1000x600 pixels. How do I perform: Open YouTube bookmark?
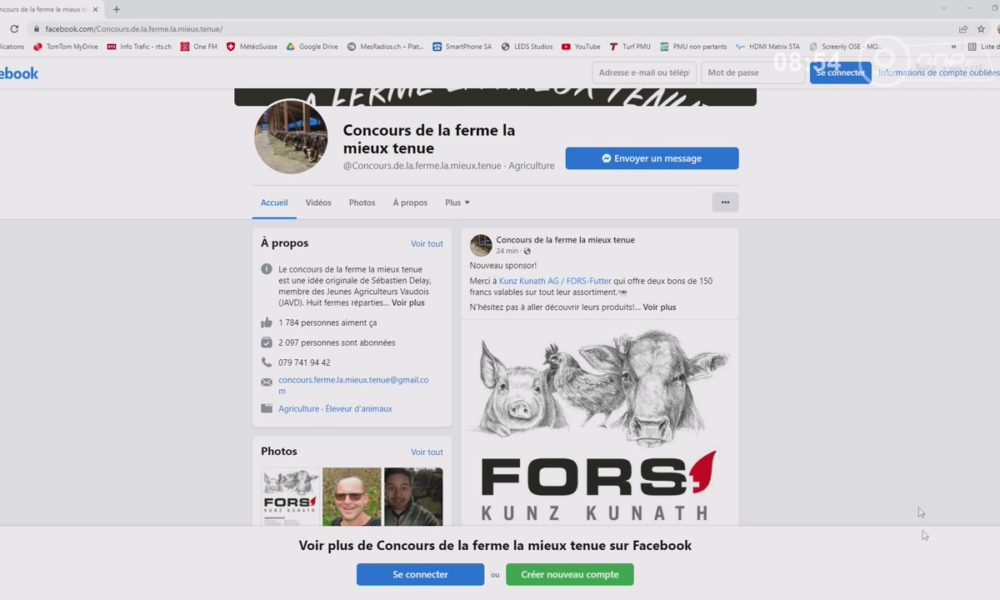coord(581,47)
